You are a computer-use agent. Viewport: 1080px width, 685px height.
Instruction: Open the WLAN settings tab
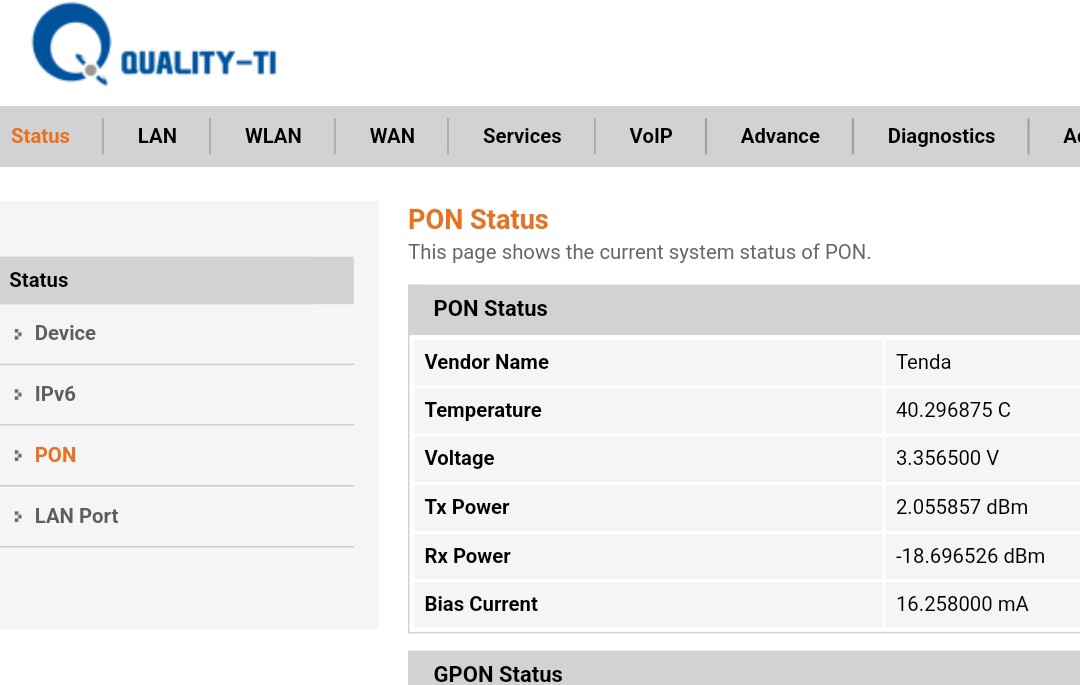point(273,136)
